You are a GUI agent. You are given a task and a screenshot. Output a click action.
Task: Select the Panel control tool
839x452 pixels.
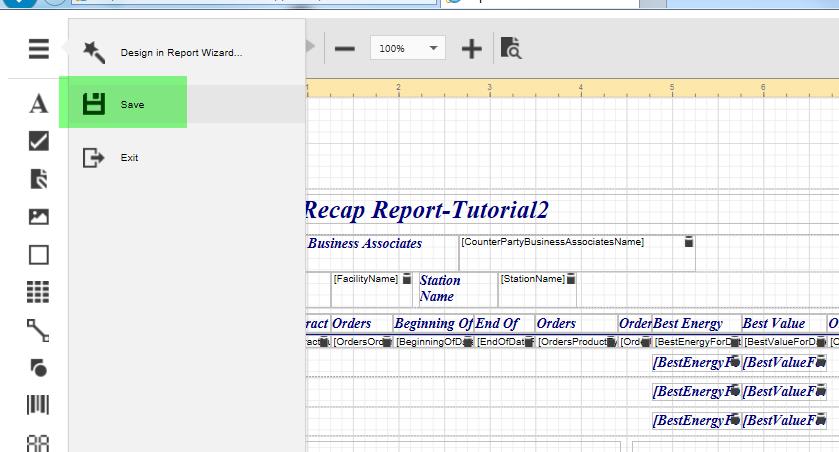click(38, 255)
